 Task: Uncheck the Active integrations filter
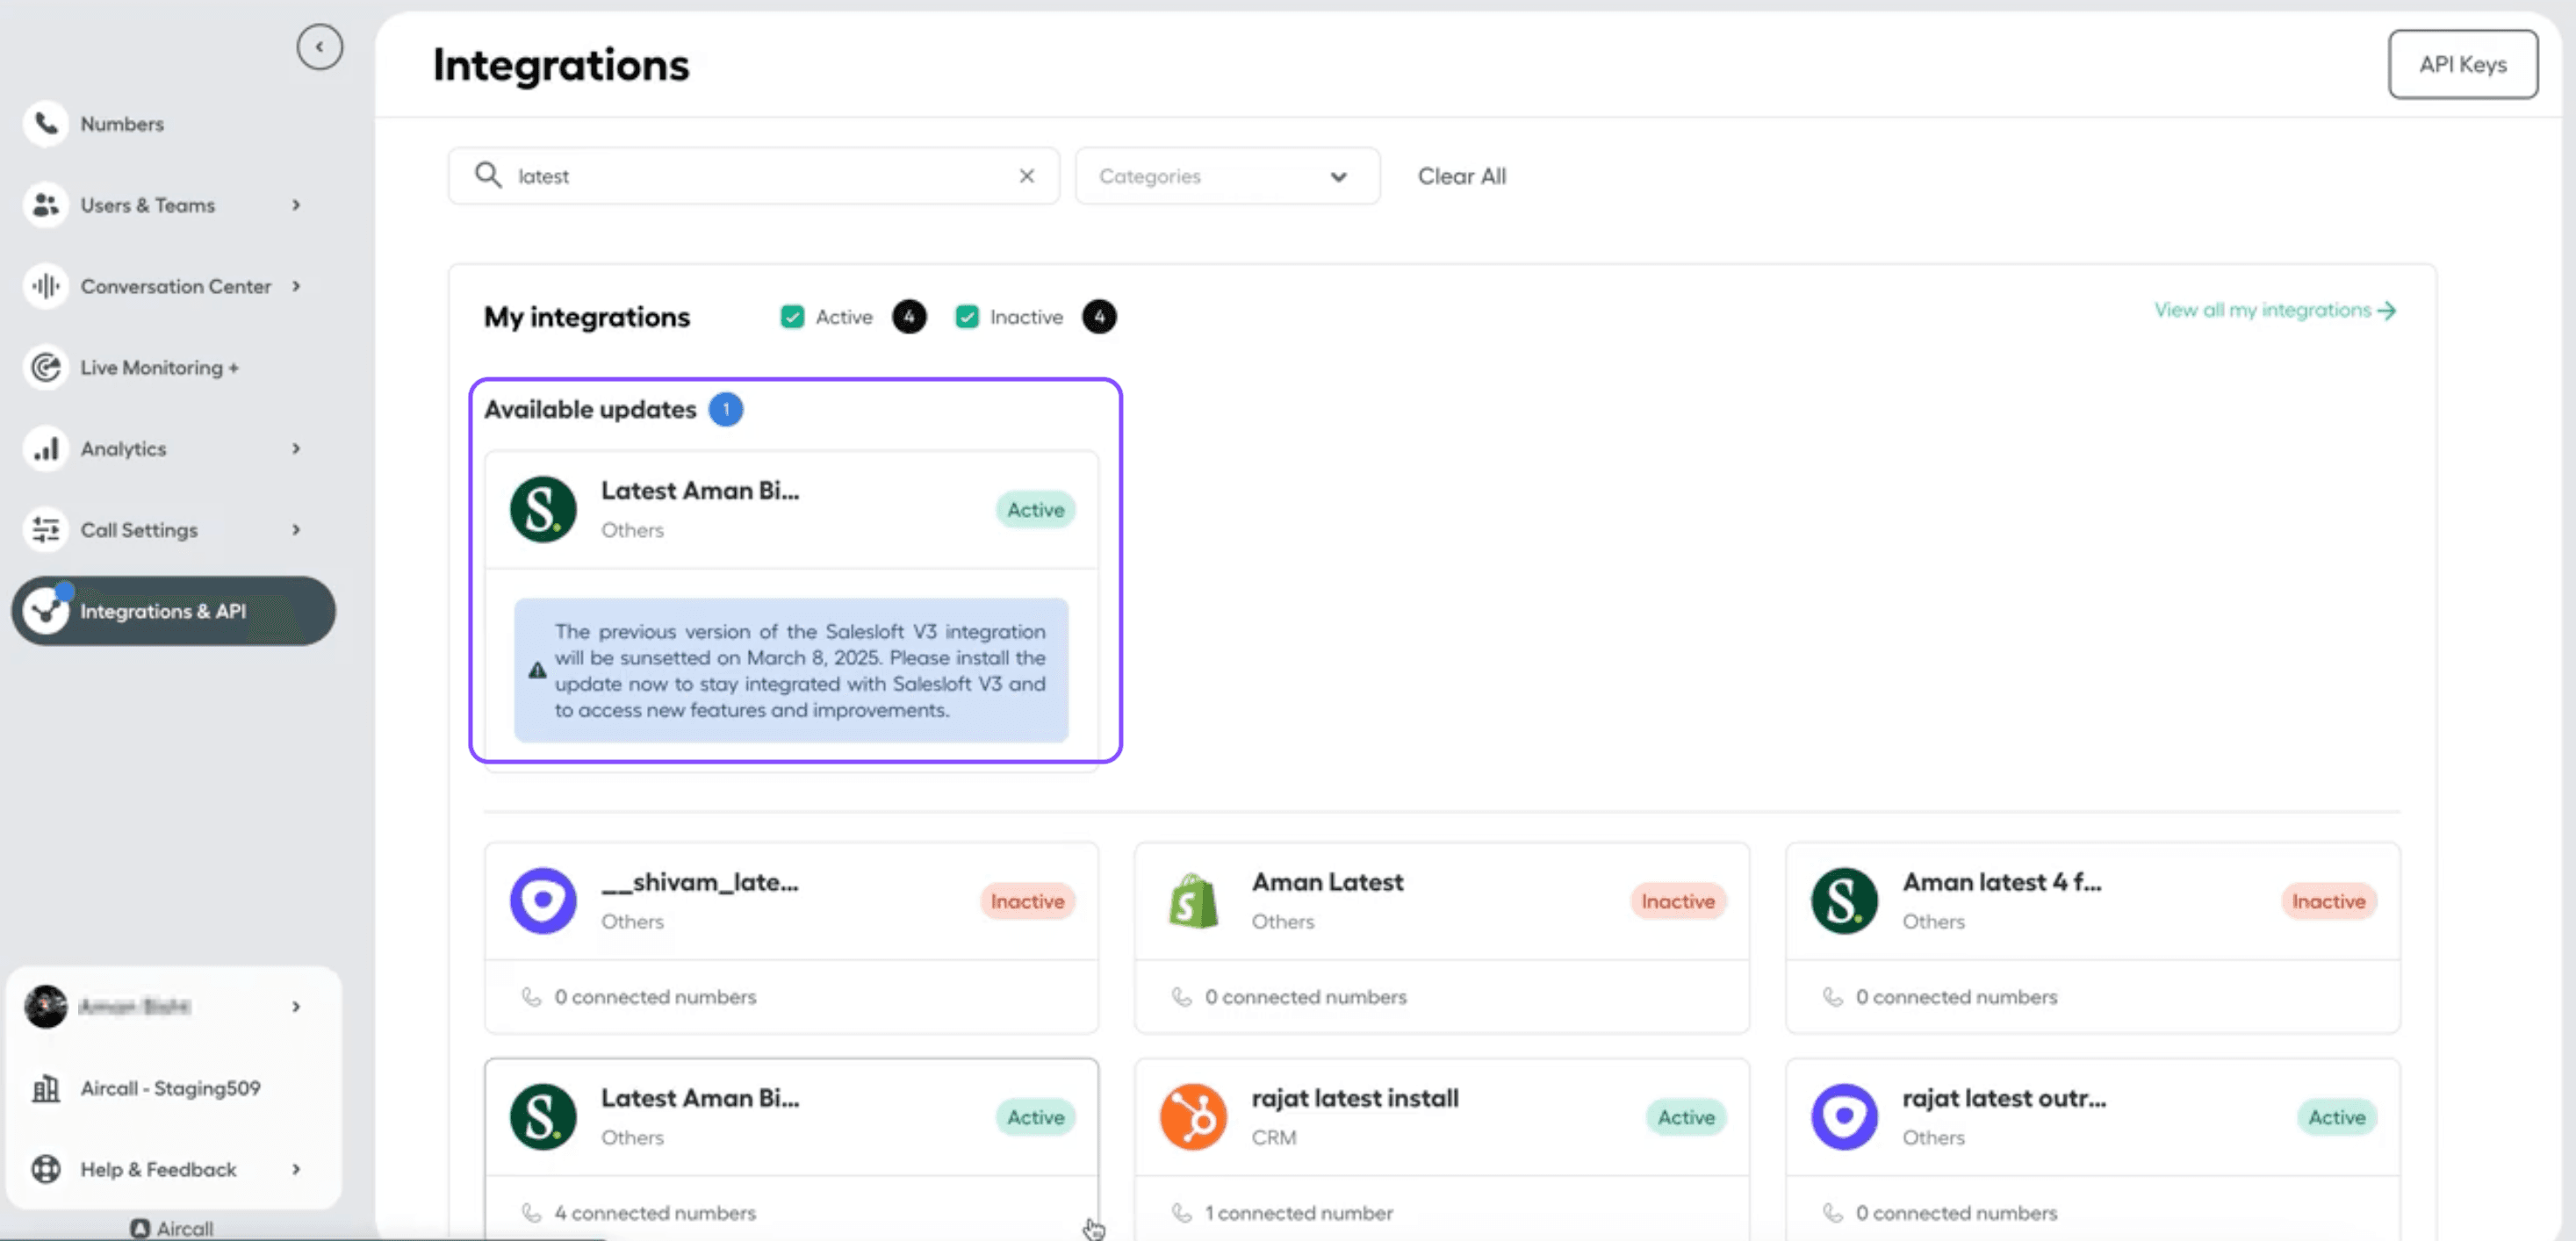coord(792,316)
